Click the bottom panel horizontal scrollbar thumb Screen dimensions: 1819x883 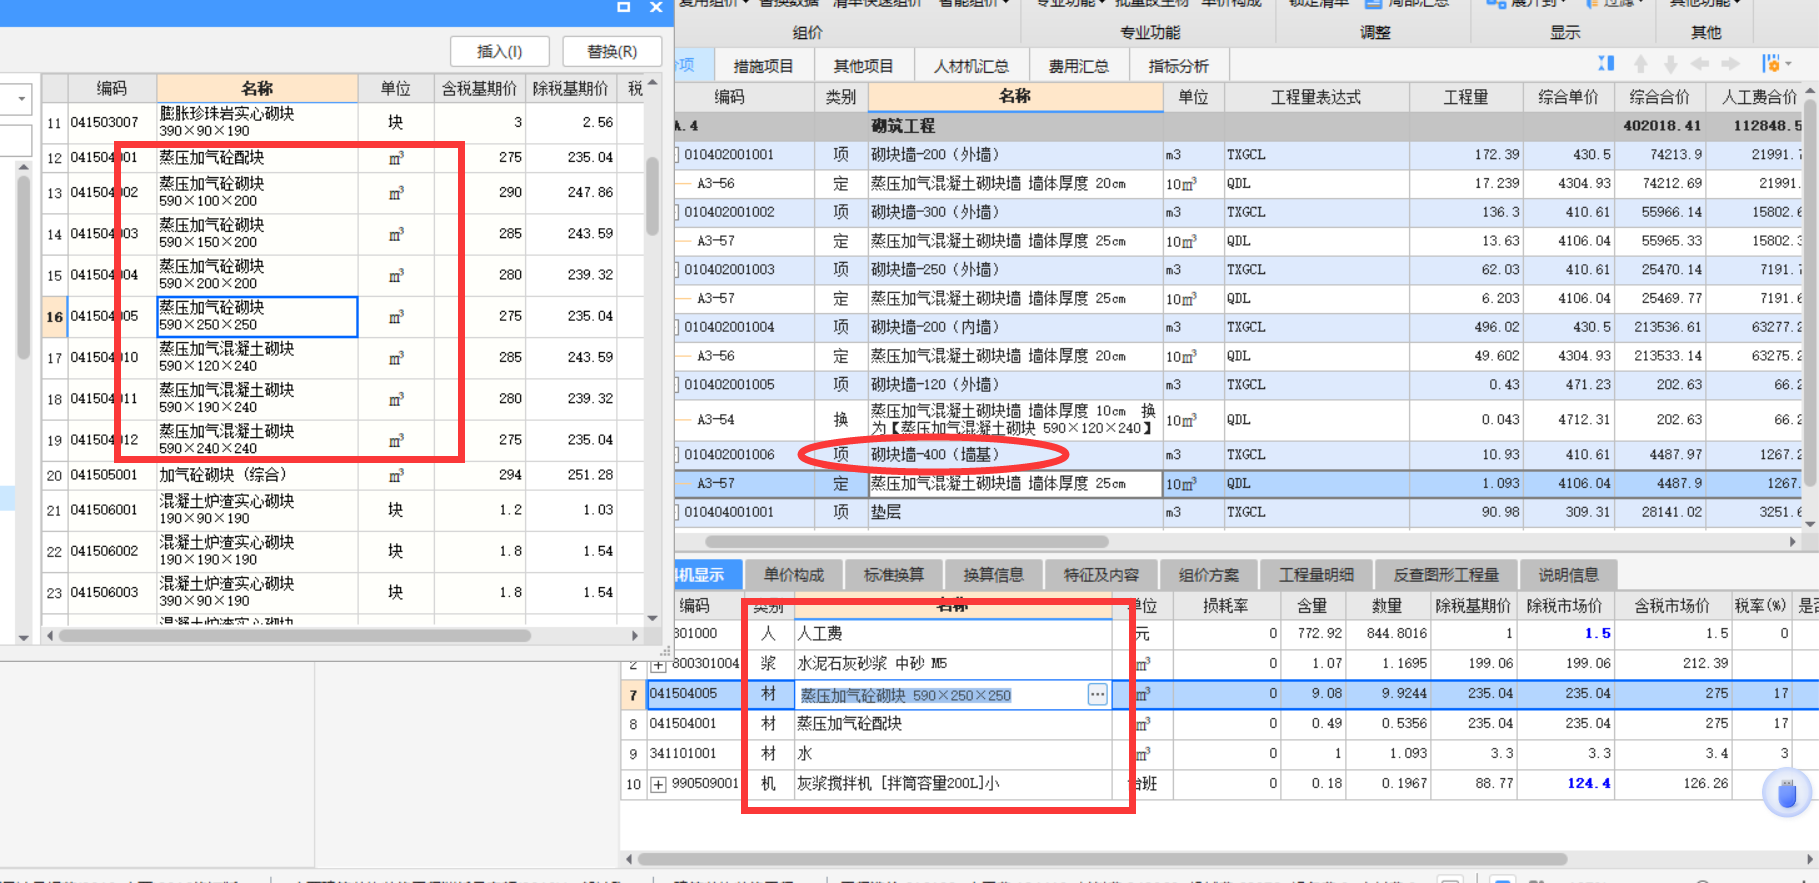click(1102, 859)
